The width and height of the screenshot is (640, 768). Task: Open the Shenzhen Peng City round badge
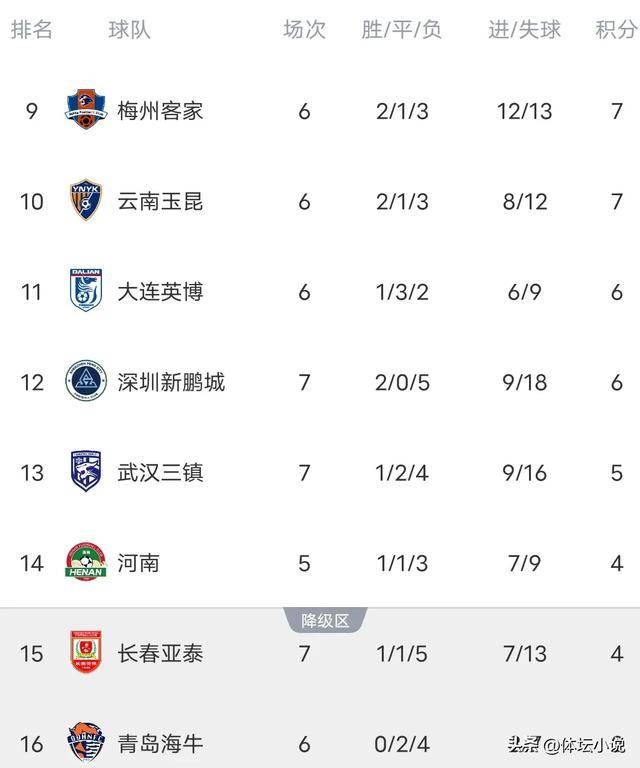(86, 381)
